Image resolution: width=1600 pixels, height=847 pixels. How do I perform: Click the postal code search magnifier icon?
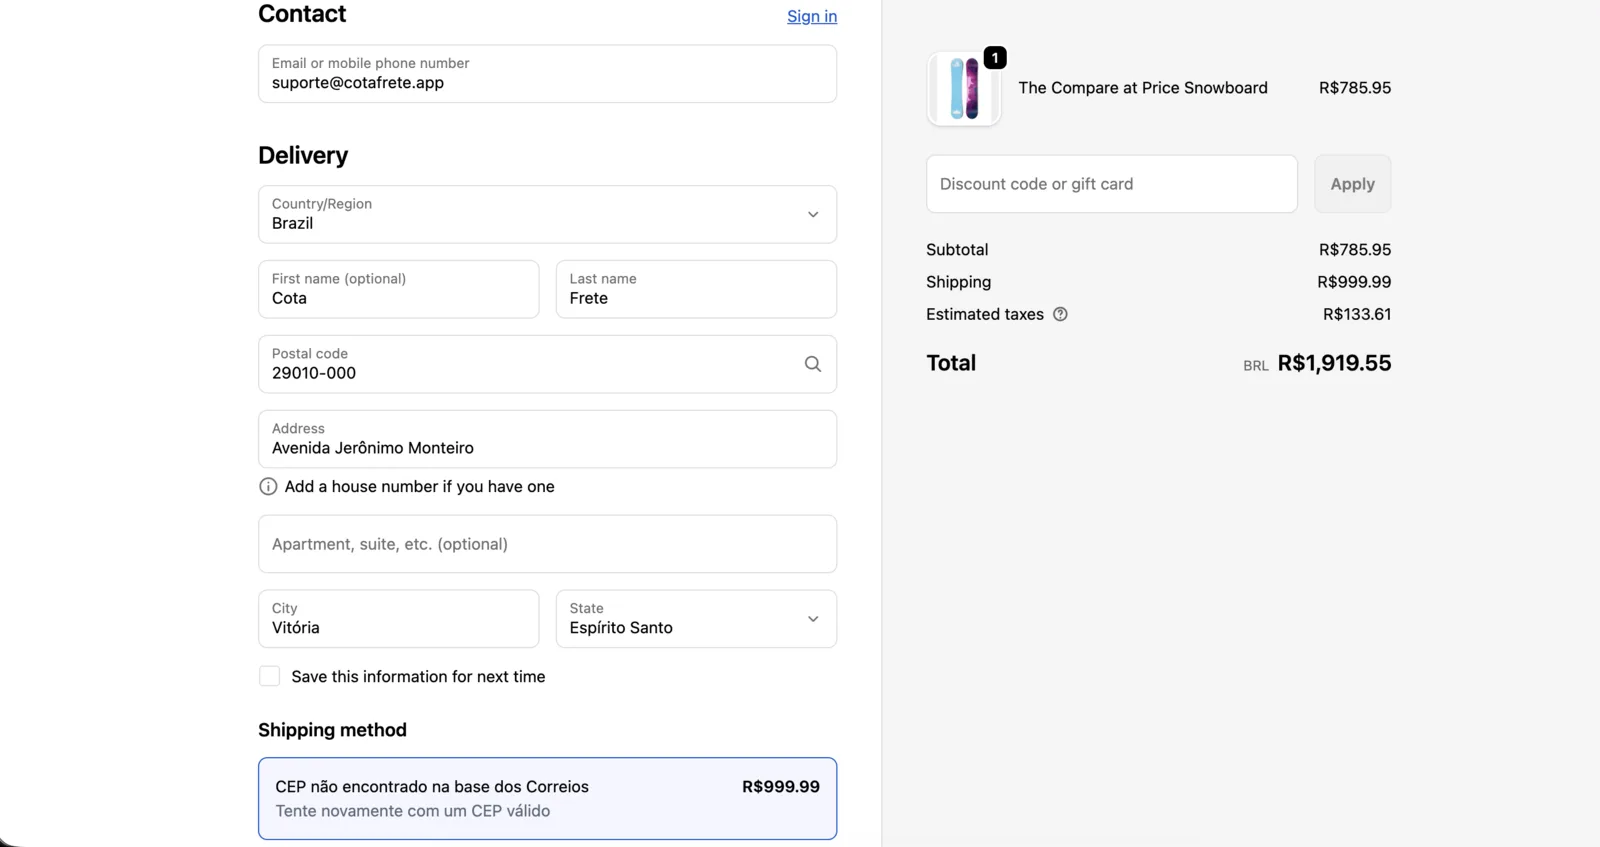(x=813, y=364)
